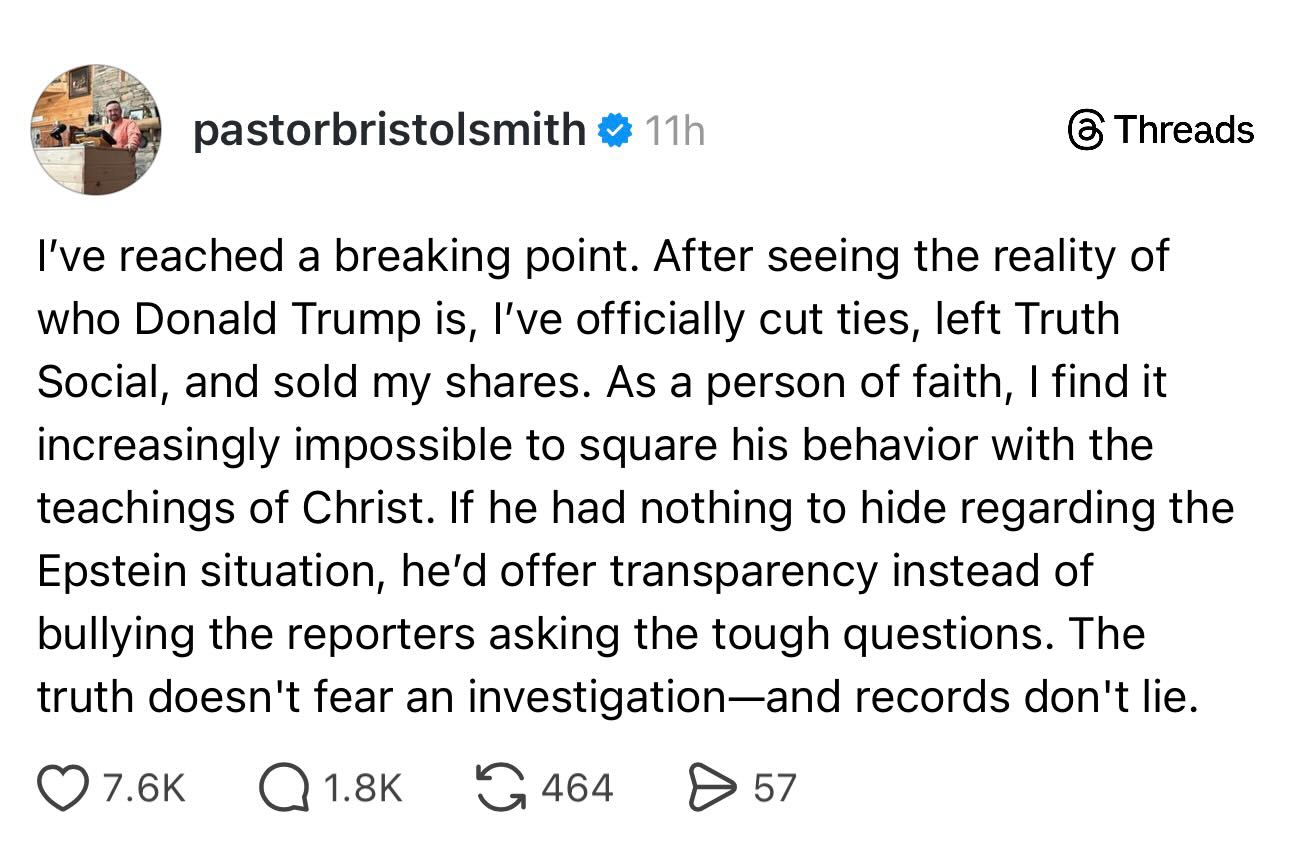1290x843 pixels.
Task: Repost using the circular arrows icon
Action: click(x=500, y=786)
